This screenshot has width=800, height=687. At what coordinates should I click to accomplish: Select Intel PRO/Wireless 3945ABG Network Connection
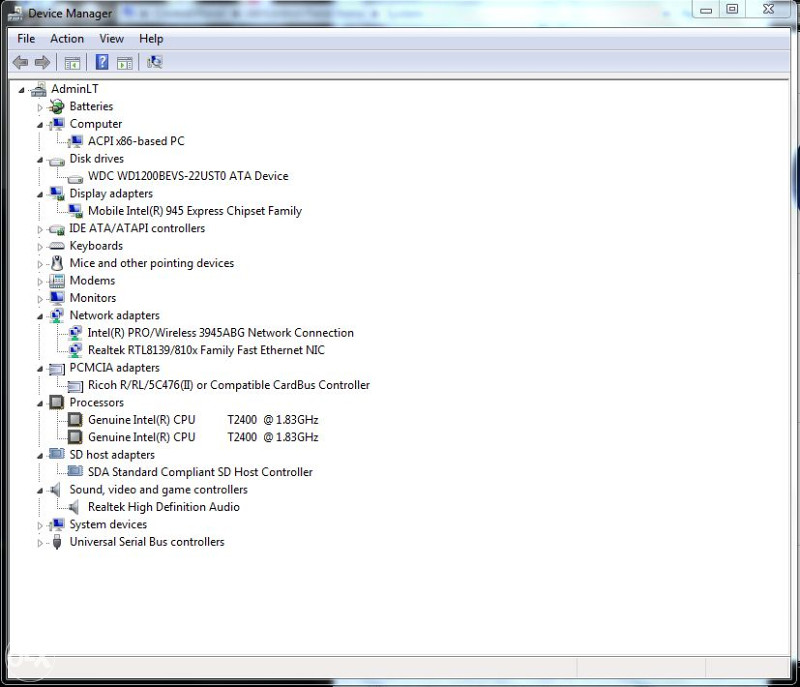[220, 333]
